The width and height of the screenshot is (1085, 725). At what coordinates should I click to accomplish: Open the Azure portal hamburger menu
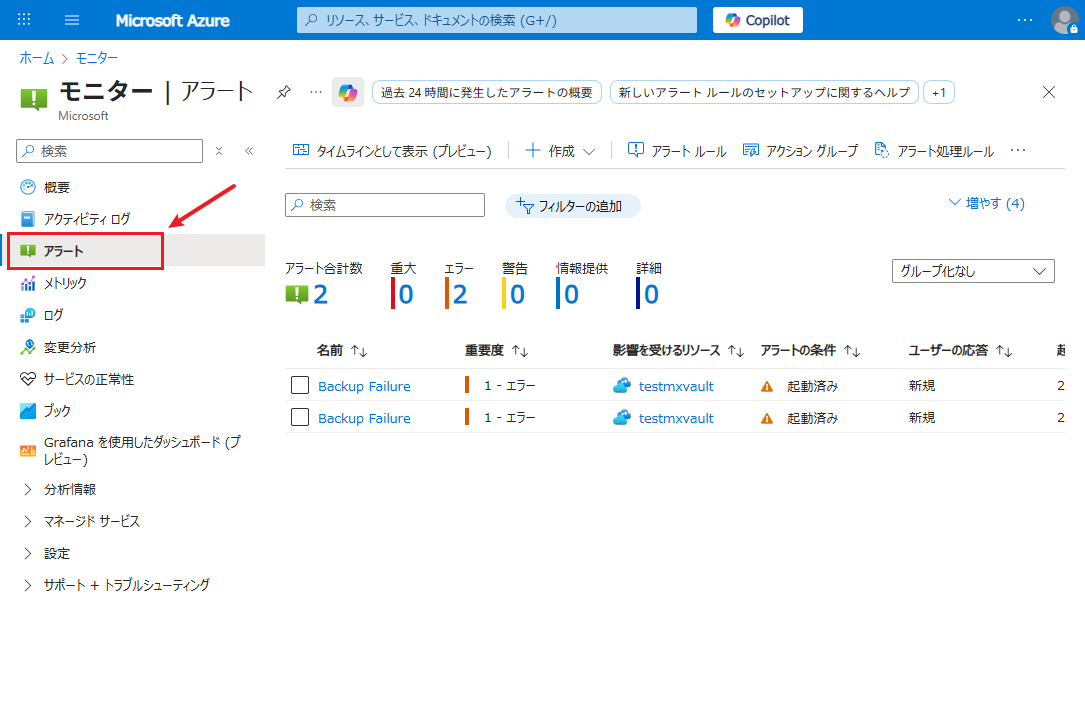(71, 20)
